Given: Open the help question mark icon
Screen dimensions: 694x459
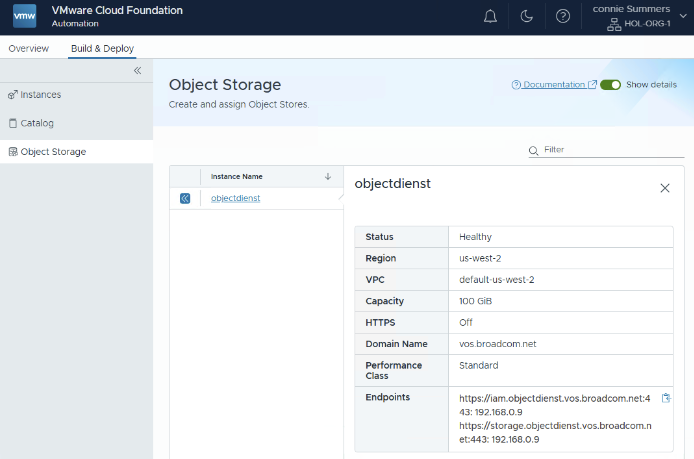Looking at the screenshot, I should point(563,16).
